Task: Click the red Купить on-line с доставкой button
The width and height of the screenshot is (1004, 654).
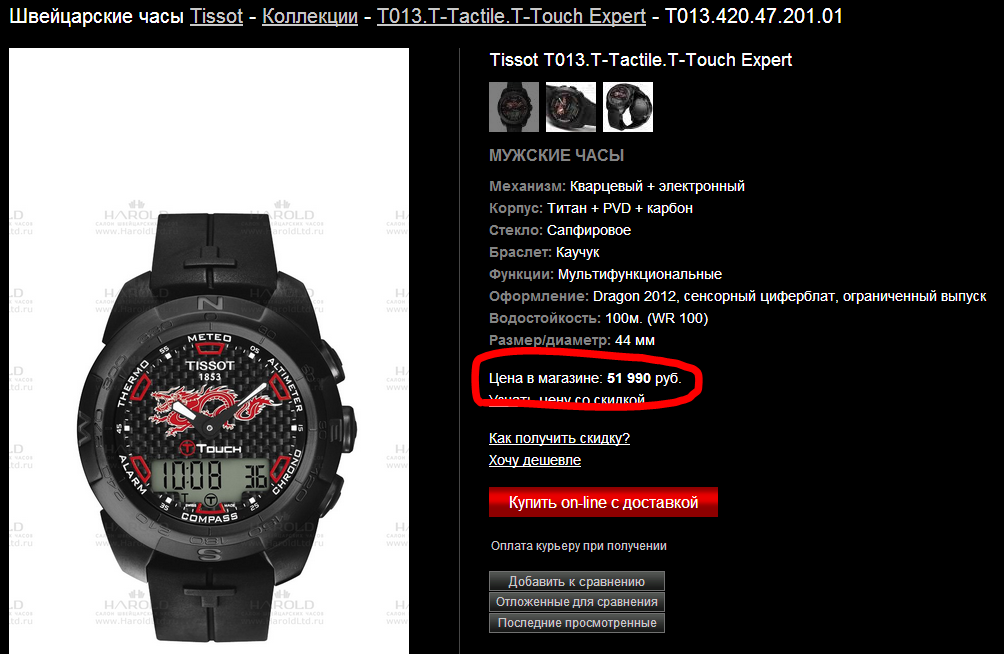Action: tap(603, 502)
